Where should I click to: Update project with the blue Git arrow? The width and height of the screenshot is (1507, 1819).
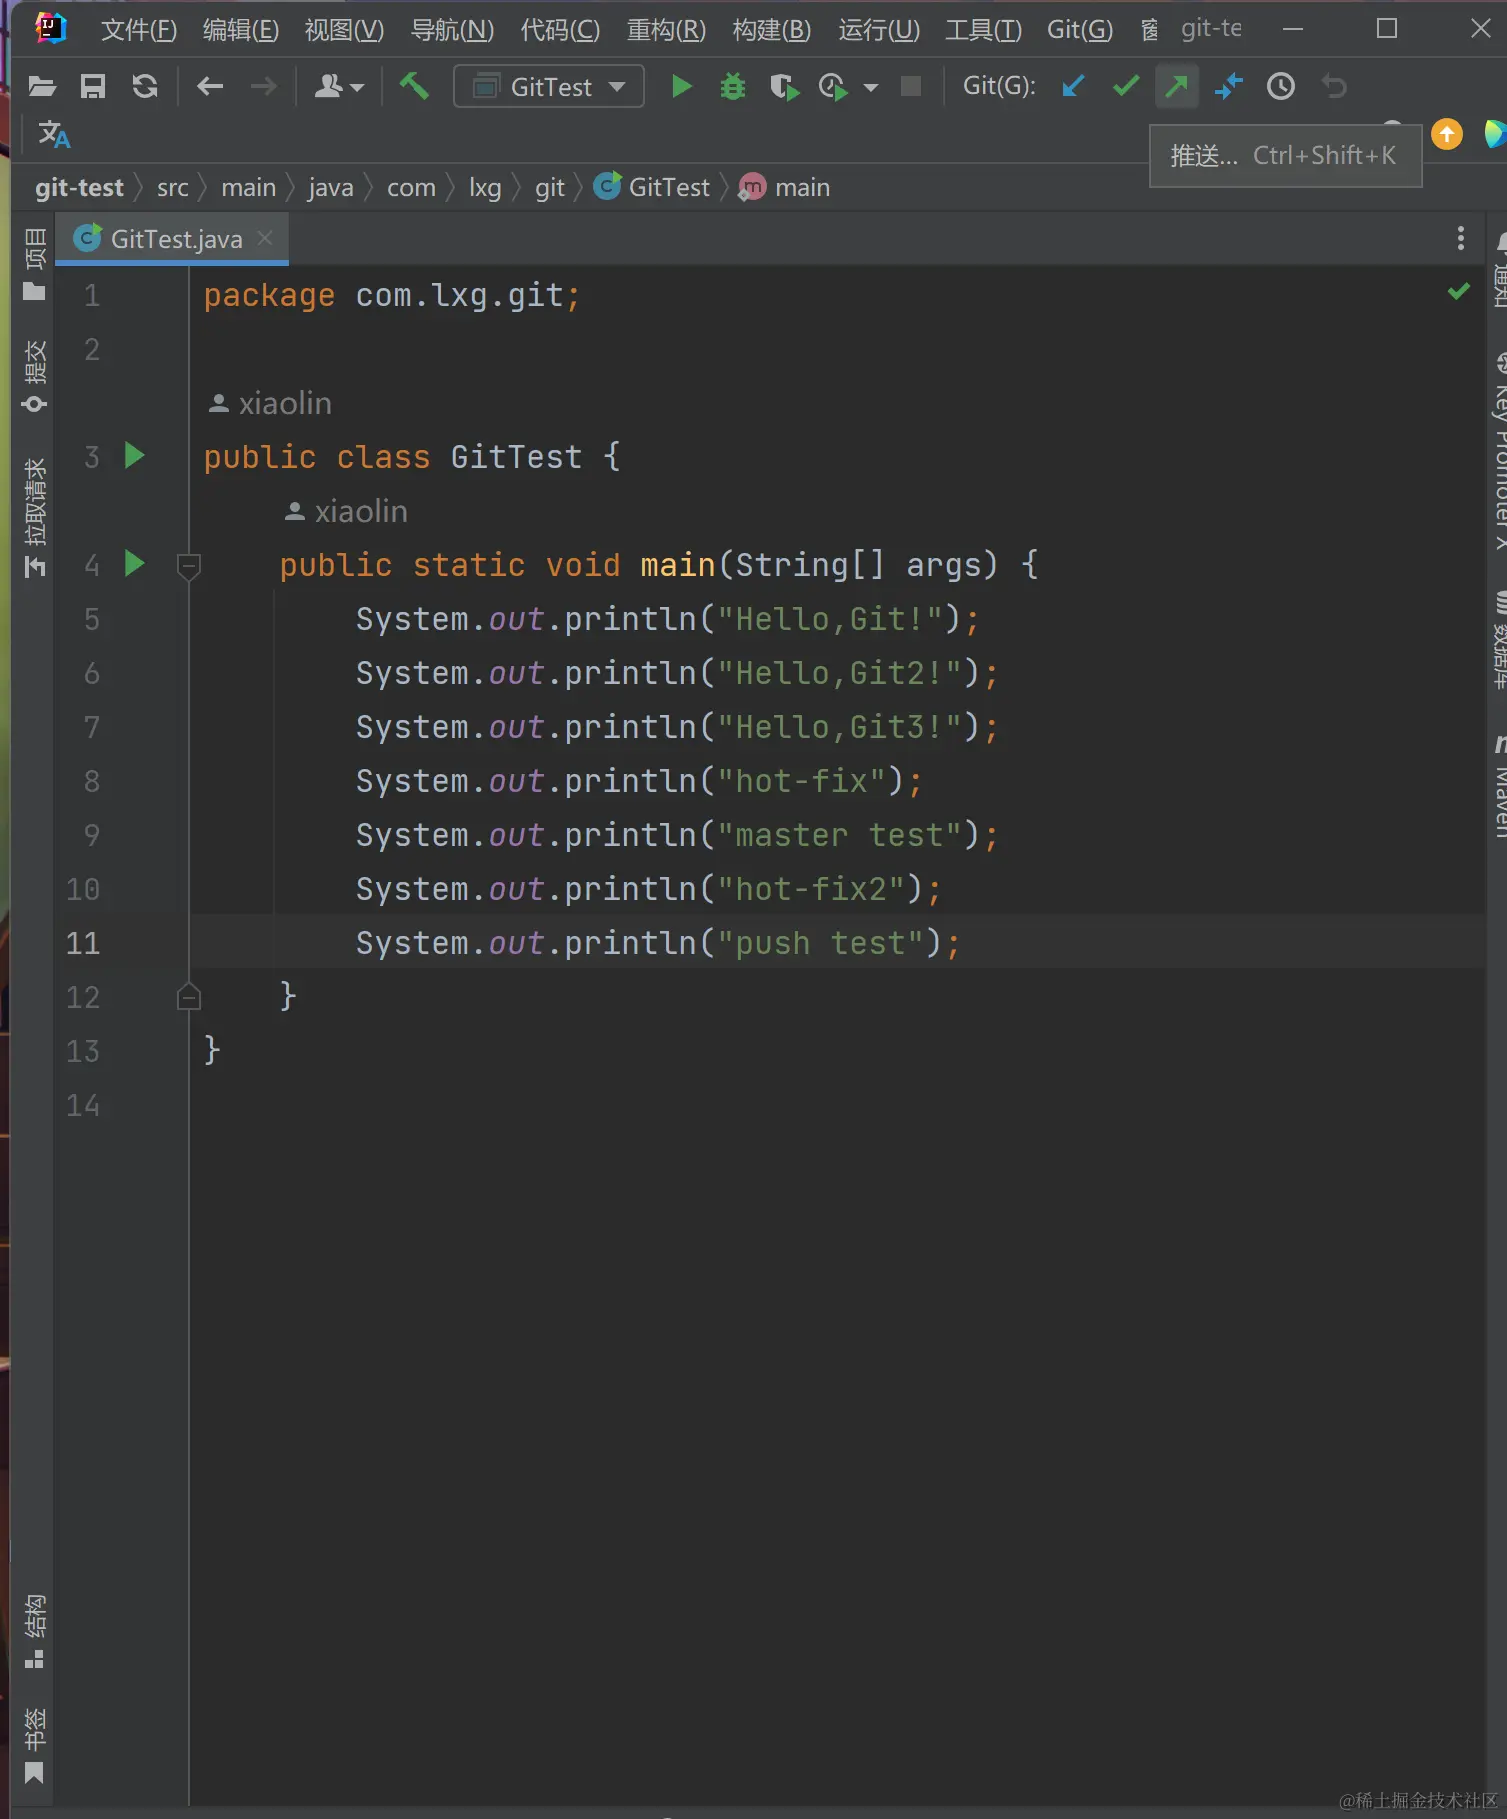[x=1073, y=87]
